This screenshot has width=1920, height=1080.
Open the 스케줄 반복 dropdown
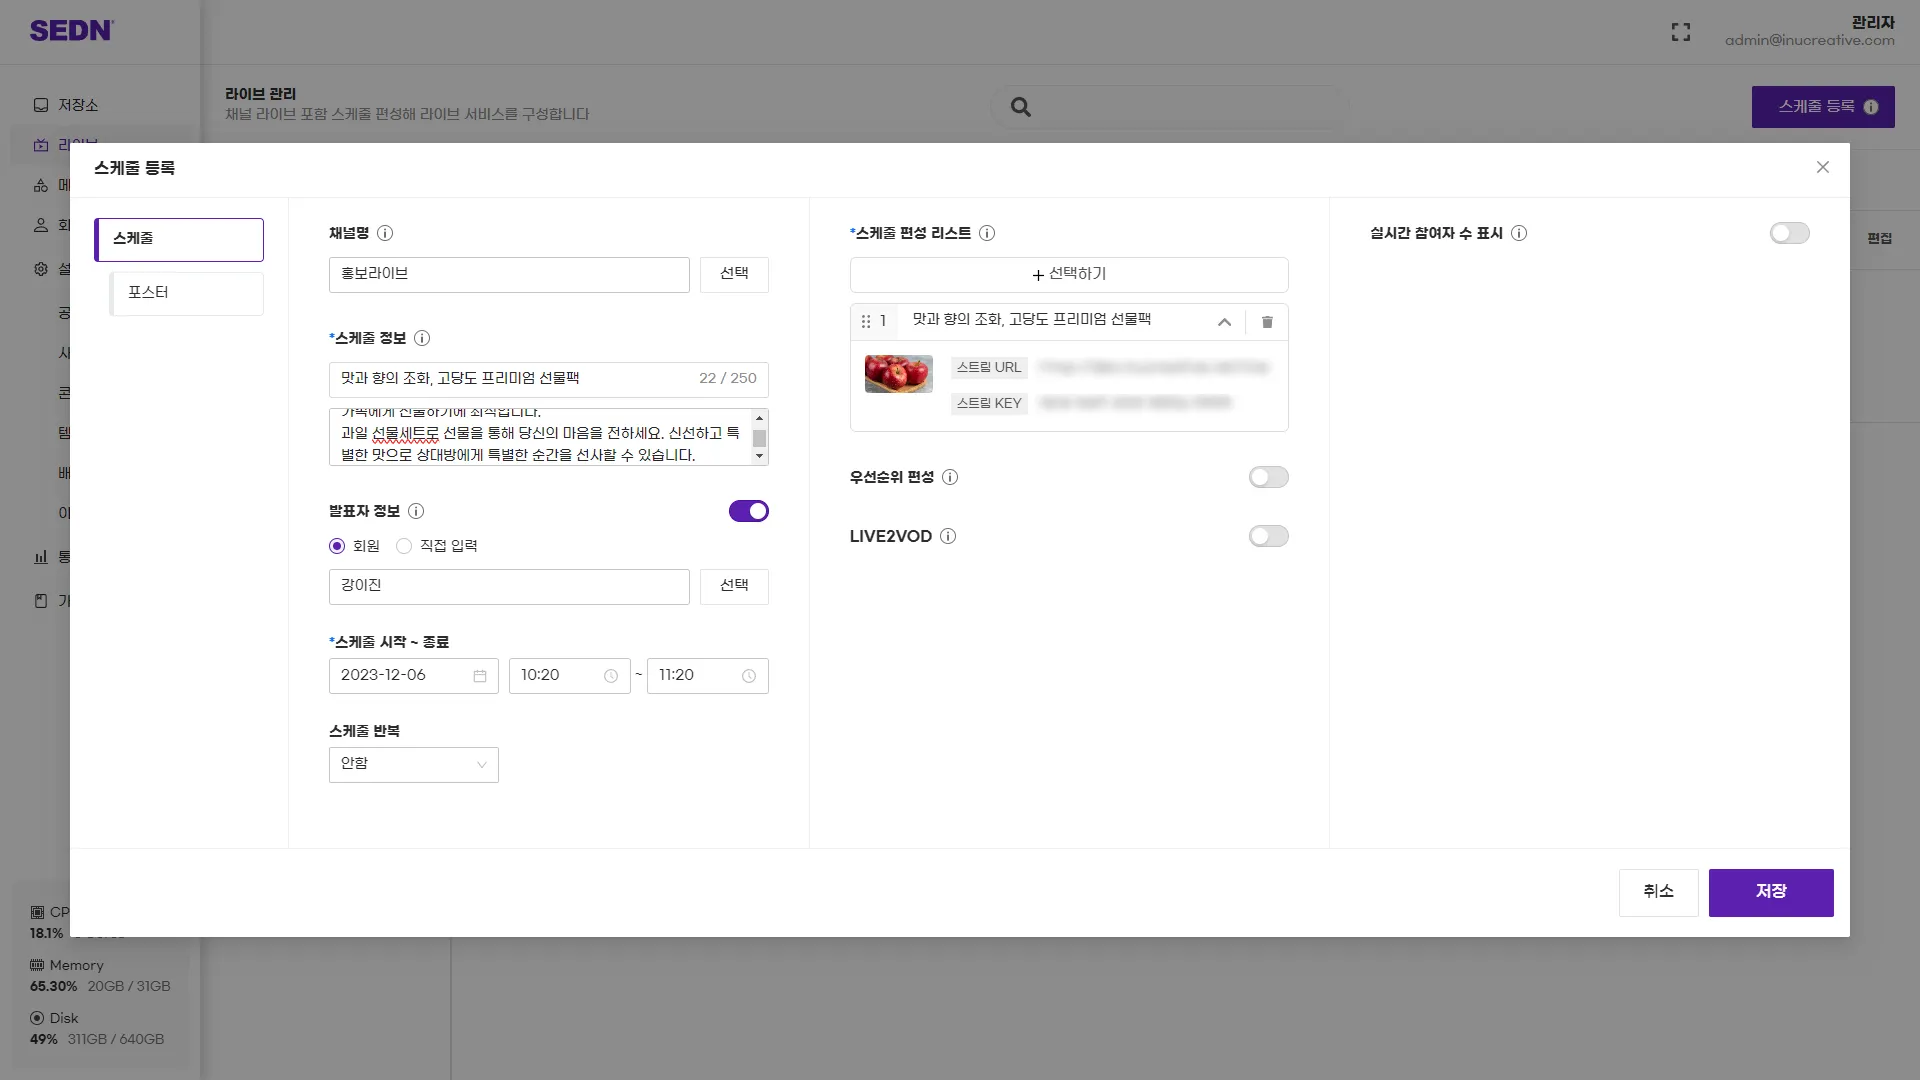[x=413, y=765]
